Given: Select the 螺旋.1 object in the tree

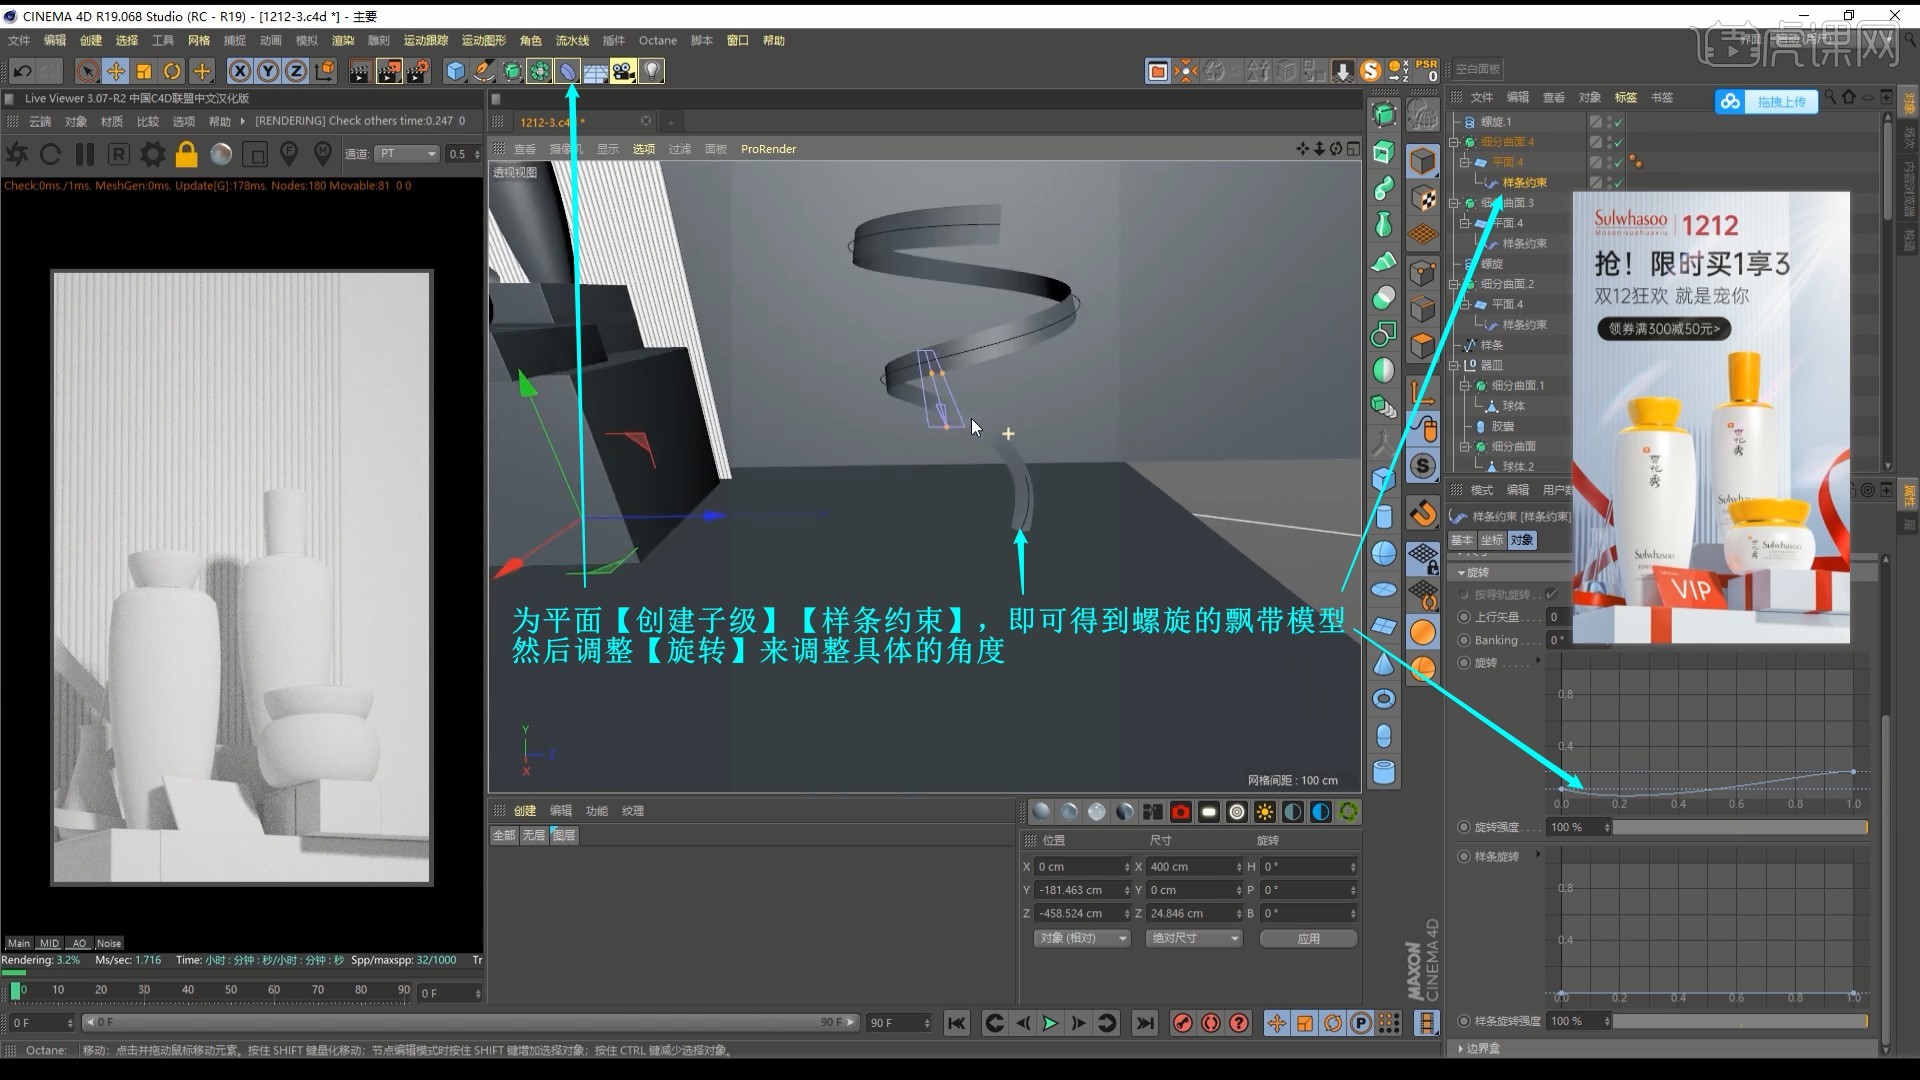Looking at the screenshot, I should (1496, 122).
